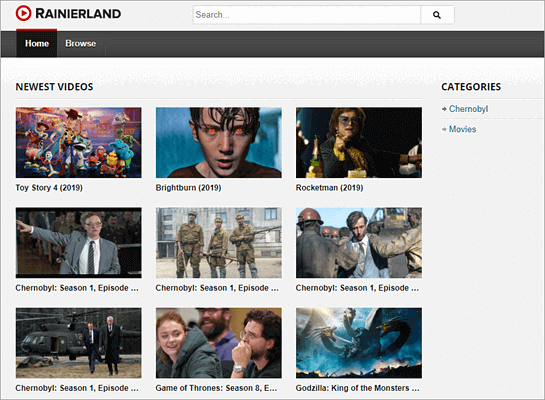
Task: Open Chernobyl thumbnail of man pointing in gray suit
Action: point(79,243)
